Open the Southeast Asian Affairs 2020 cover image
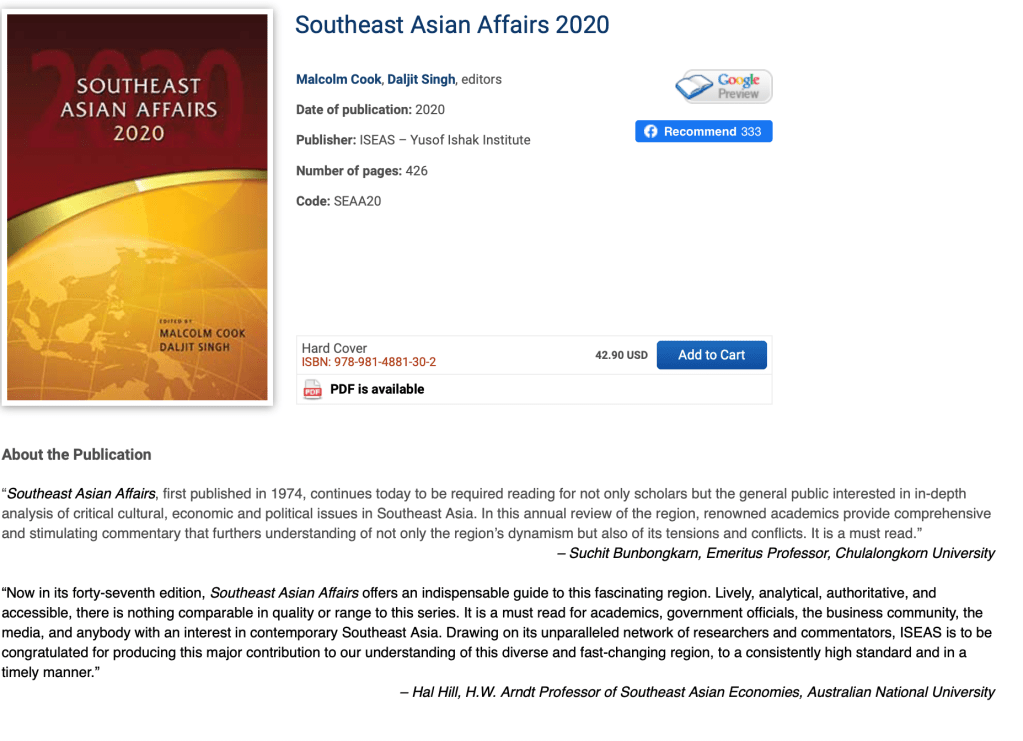 137,208
